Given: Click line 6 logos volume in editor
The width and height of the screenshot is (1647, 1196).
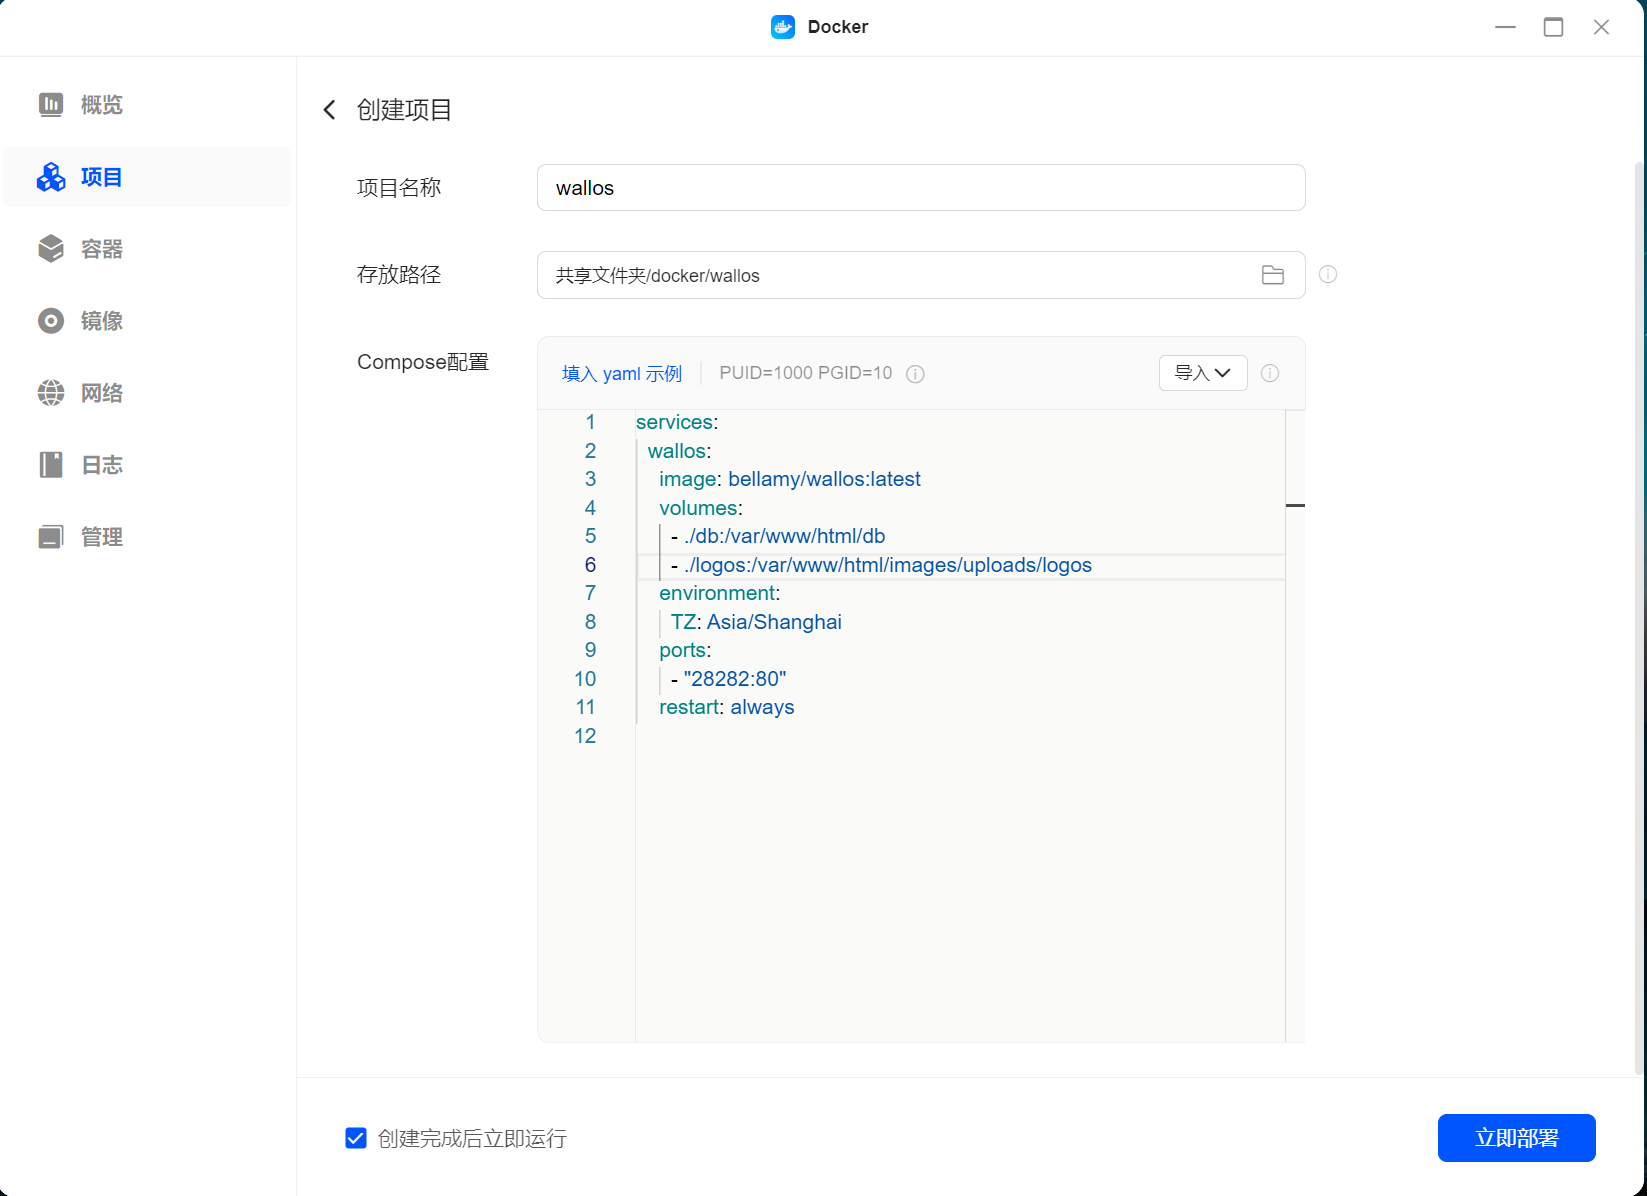Looking at the screenshot, I should tap(887, 566).
